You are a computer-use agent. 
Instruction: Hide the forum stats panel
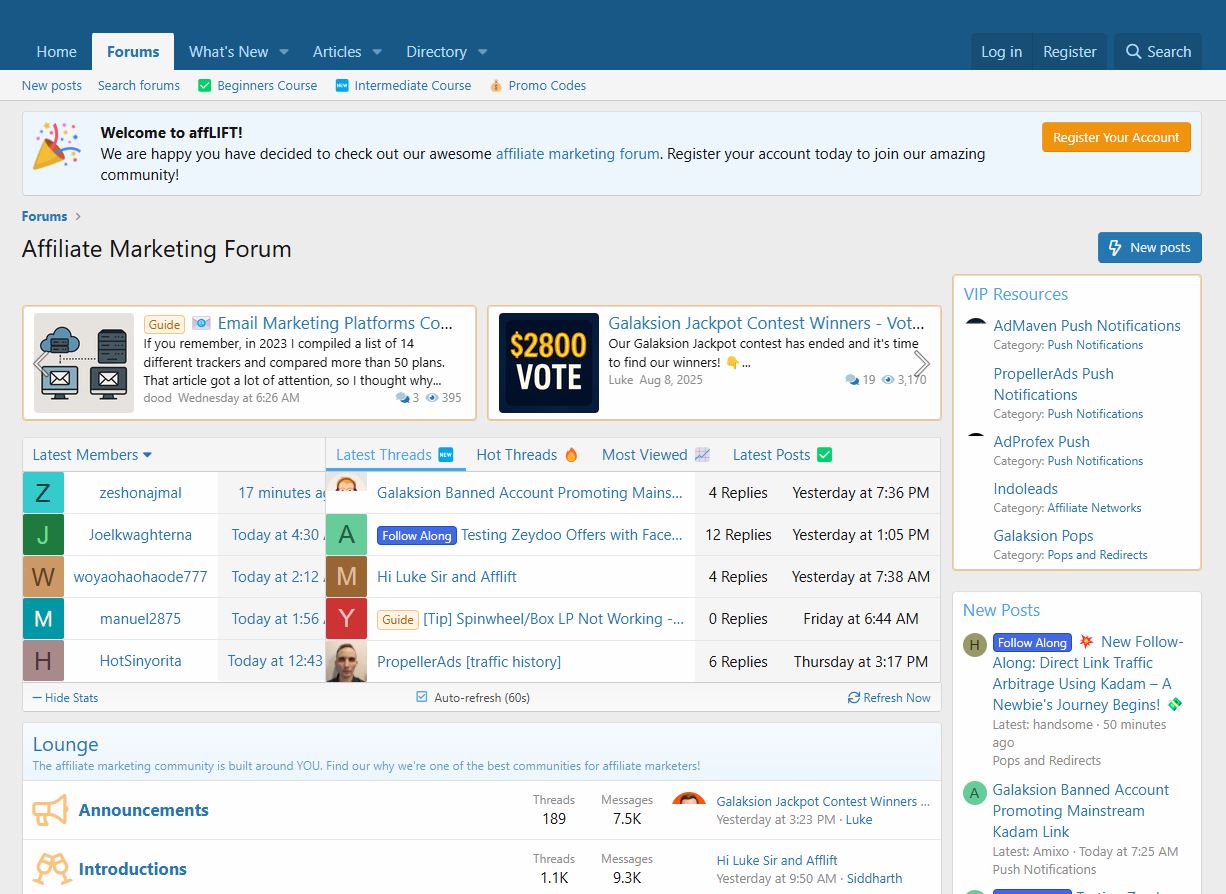tap(65, 698)
